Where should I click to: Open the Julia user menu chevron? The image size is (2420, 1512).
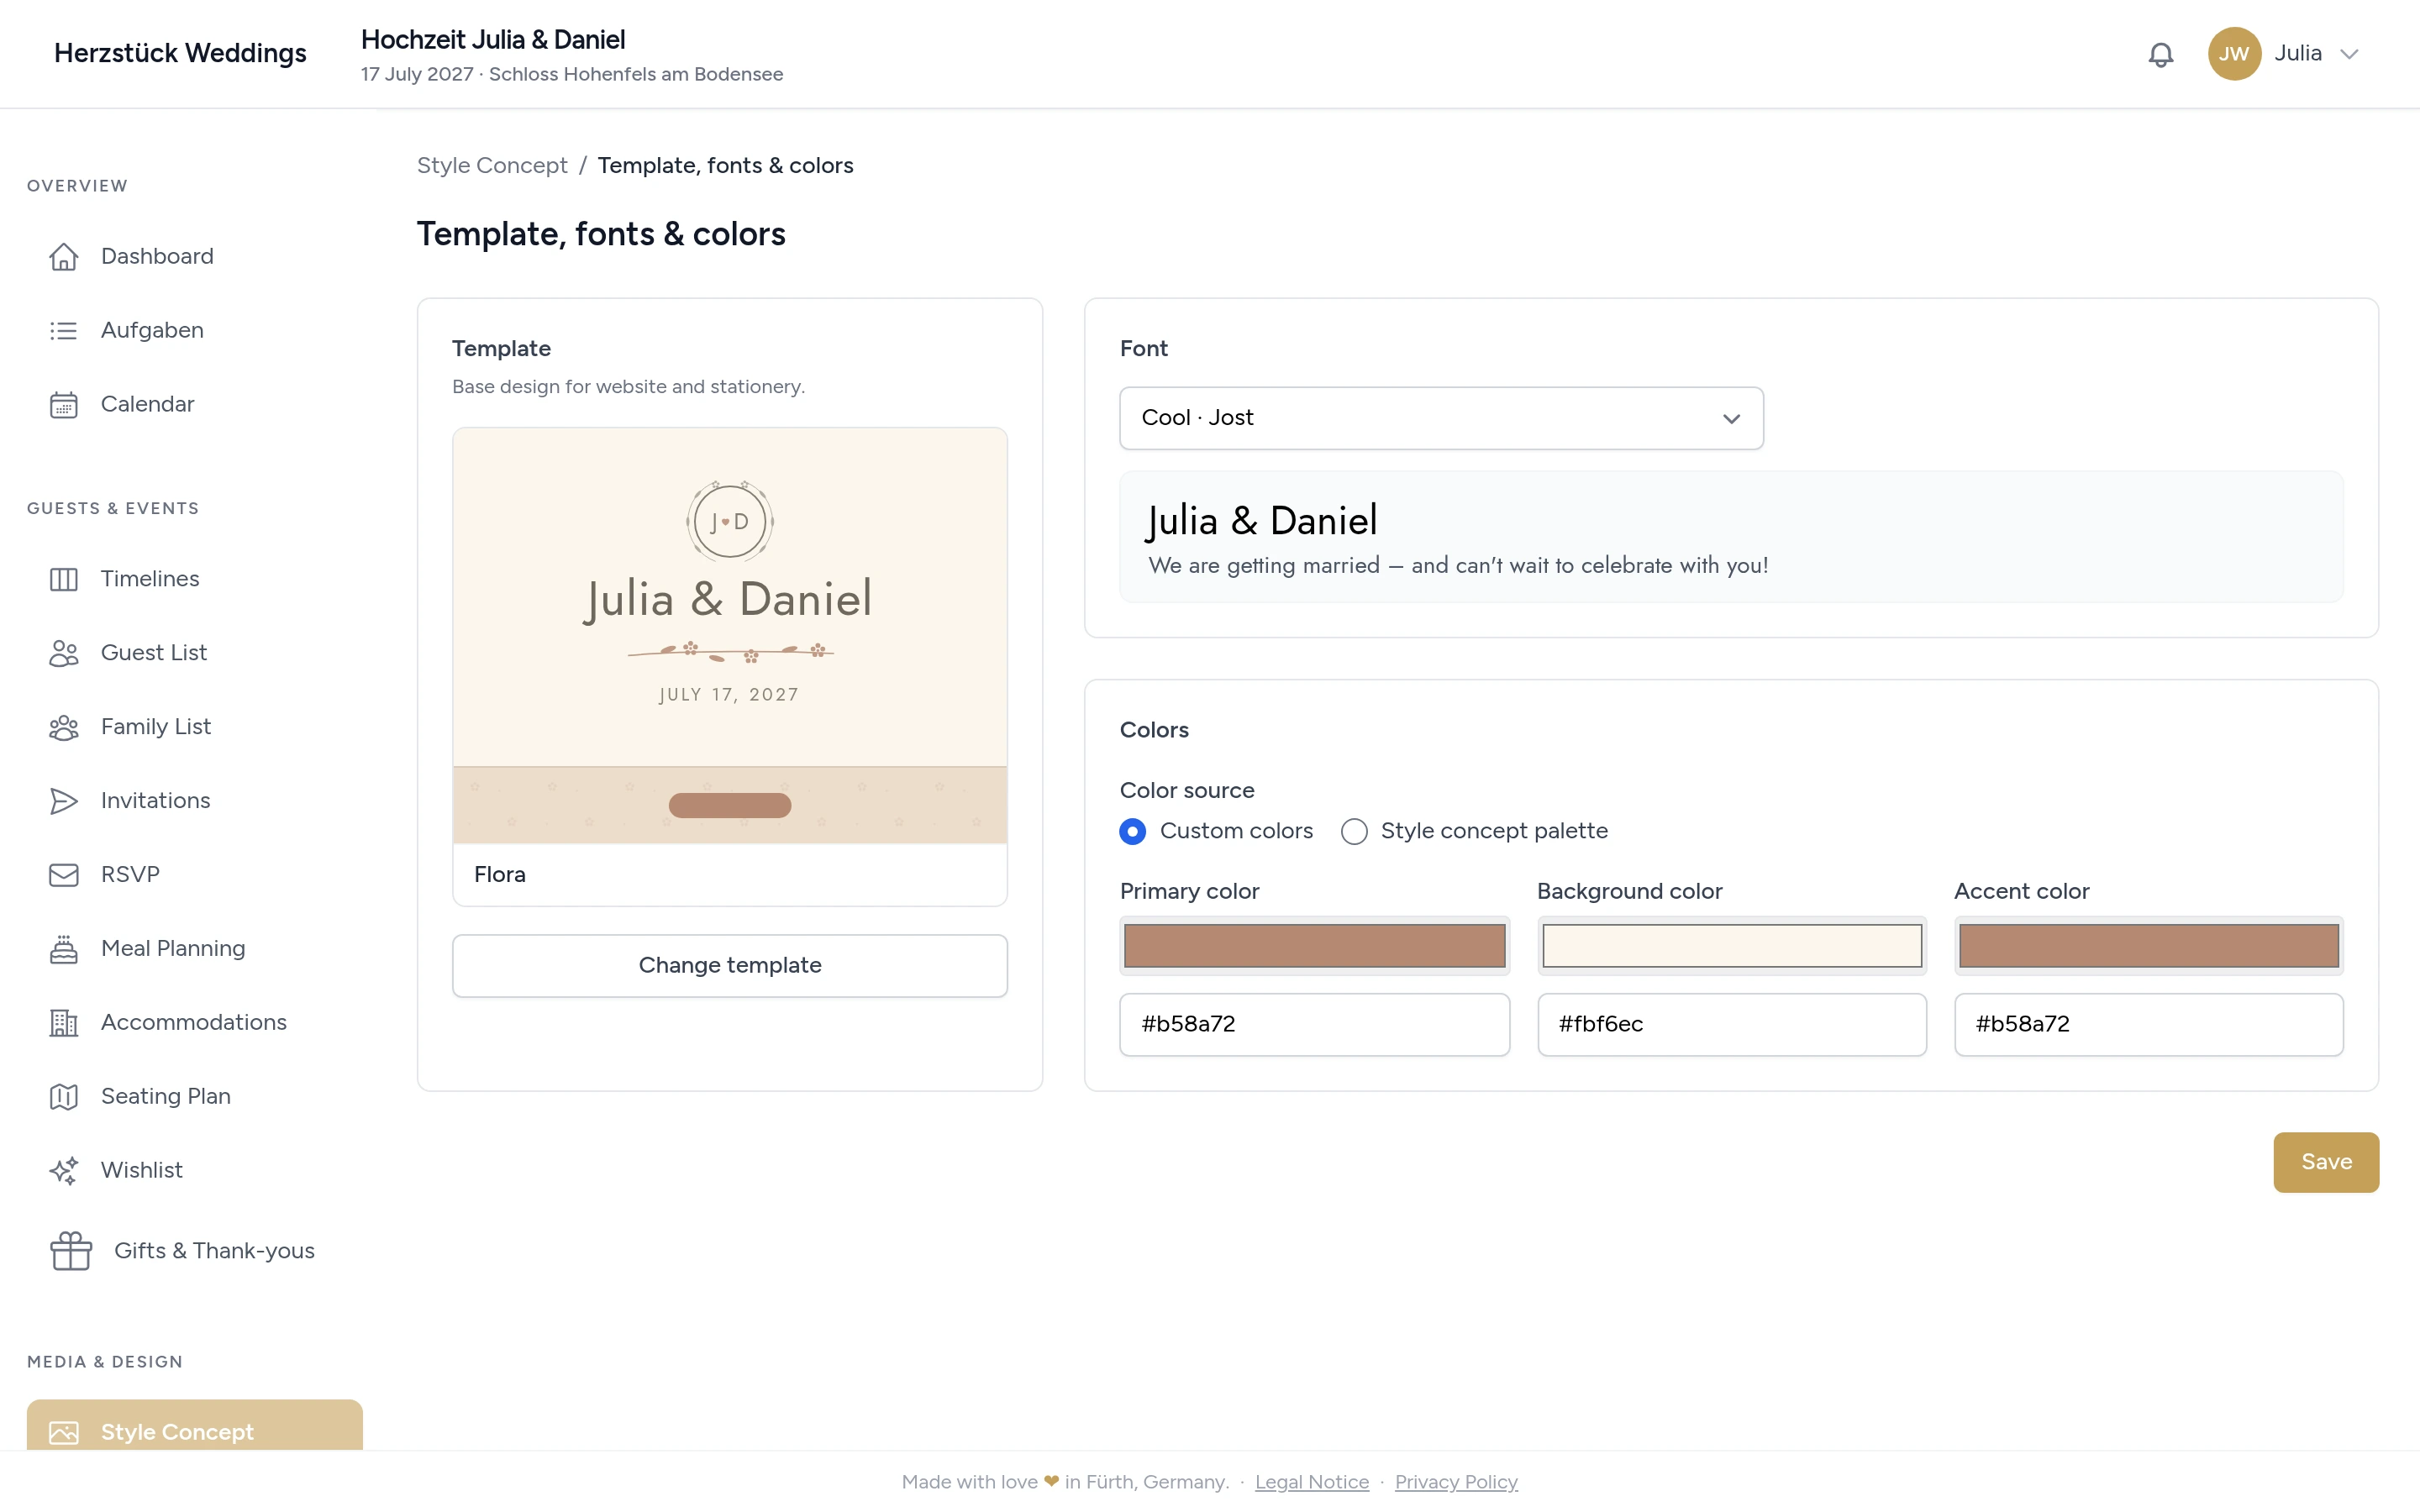(x=2349, y=54)
